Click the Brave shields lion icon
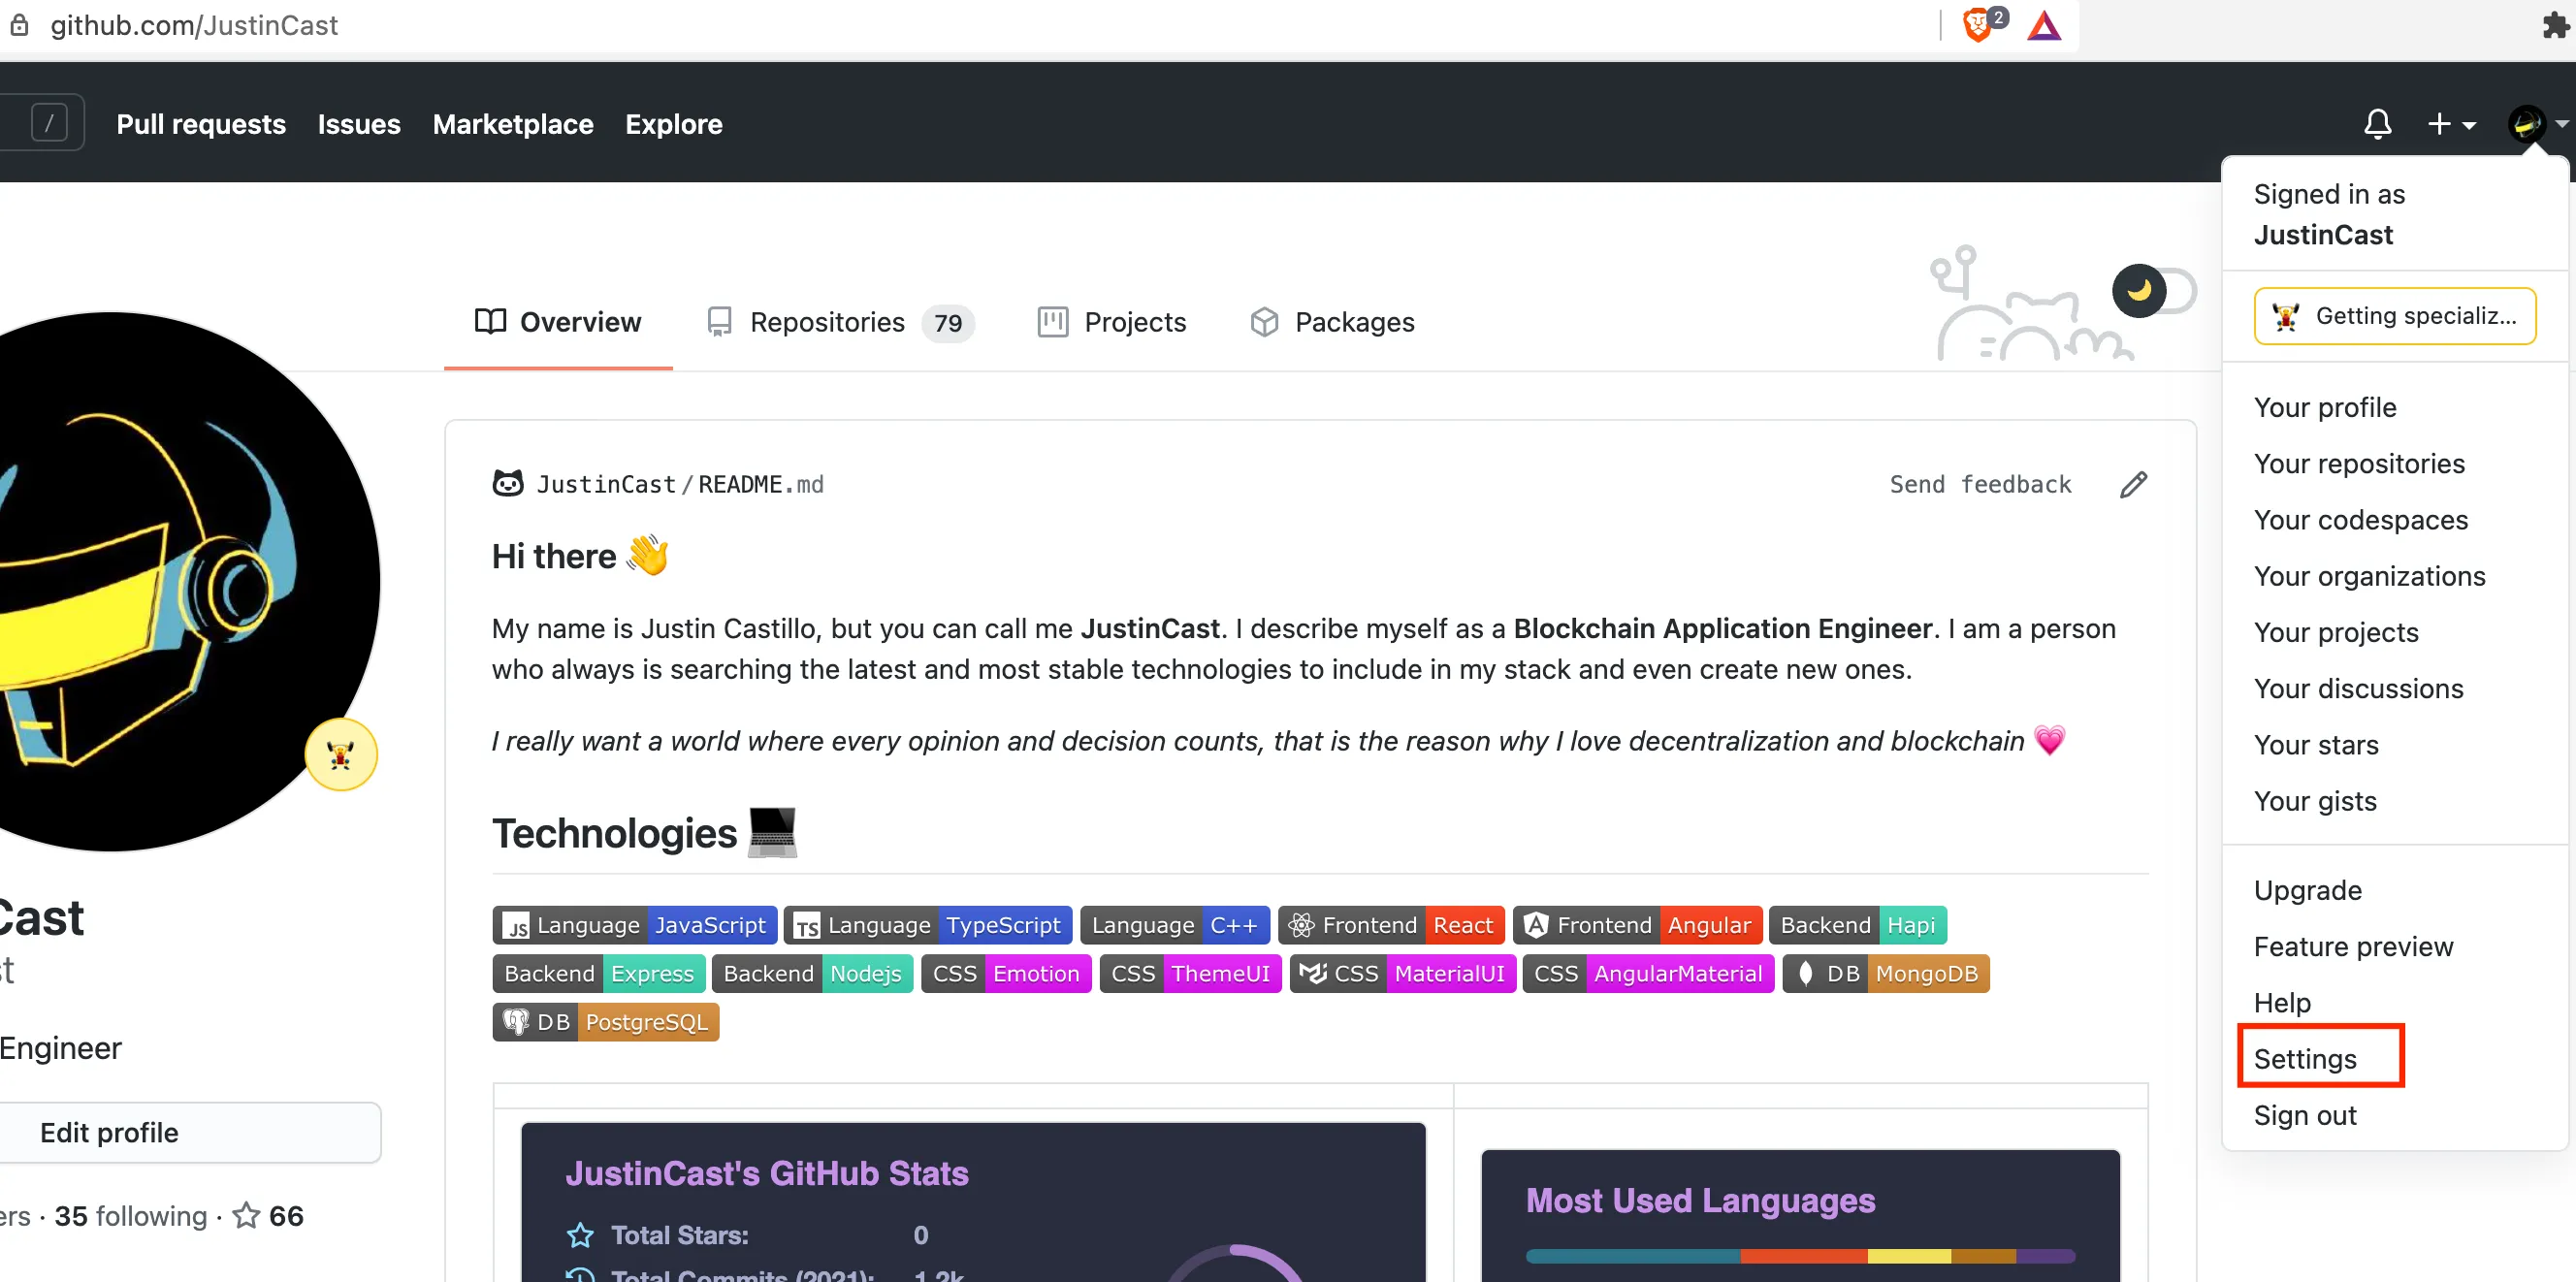Screen dimensions: 2576x1282 [1977, 24]
